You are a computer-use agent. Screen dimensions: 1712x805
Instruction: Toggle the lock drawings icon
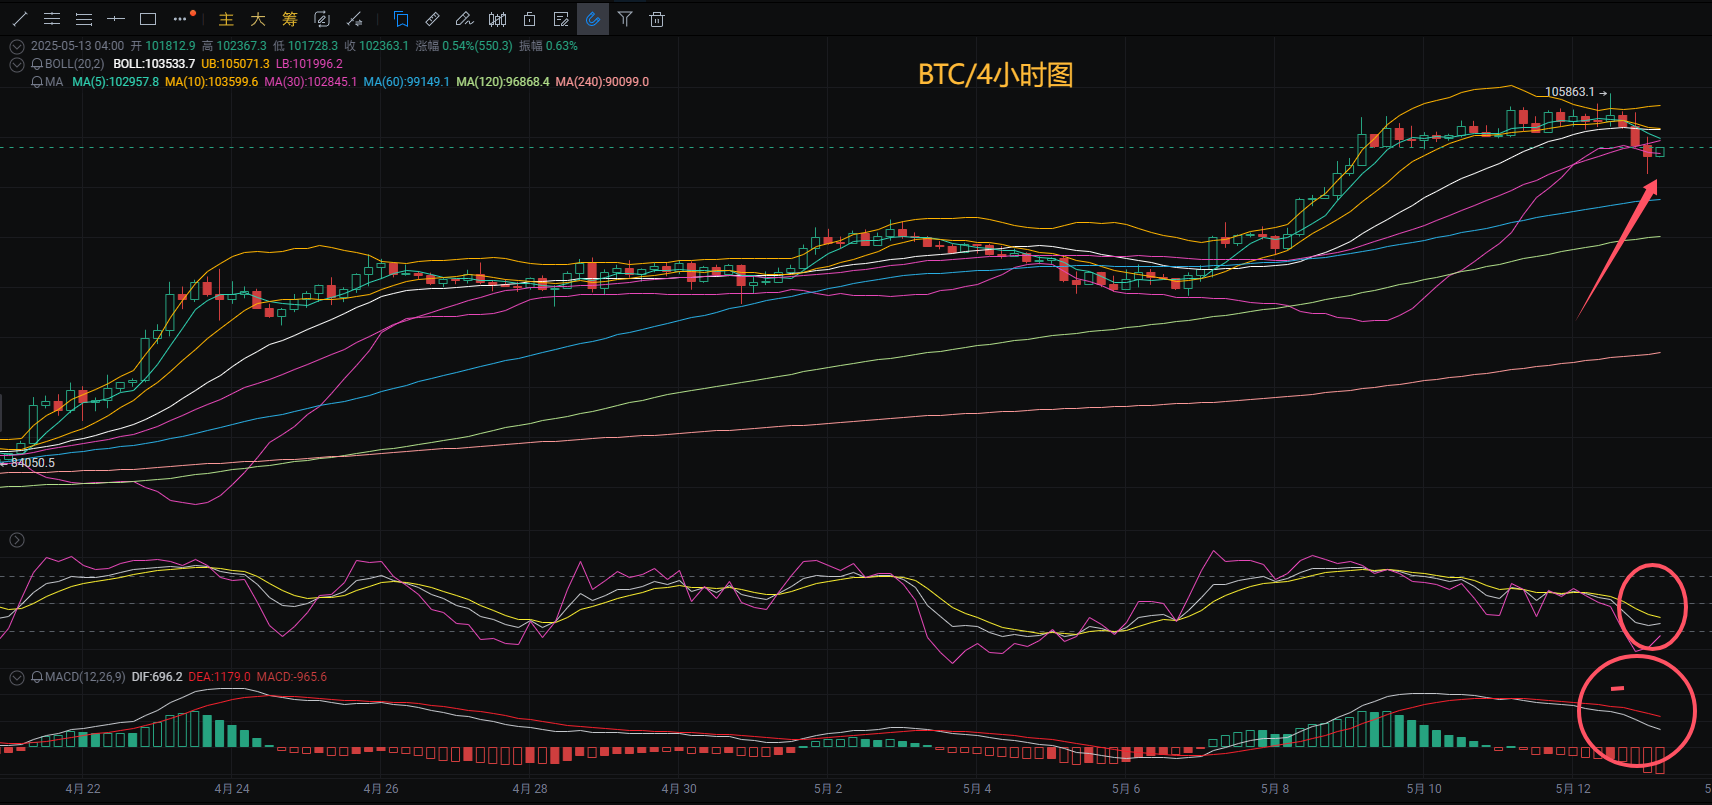(529, 19)
